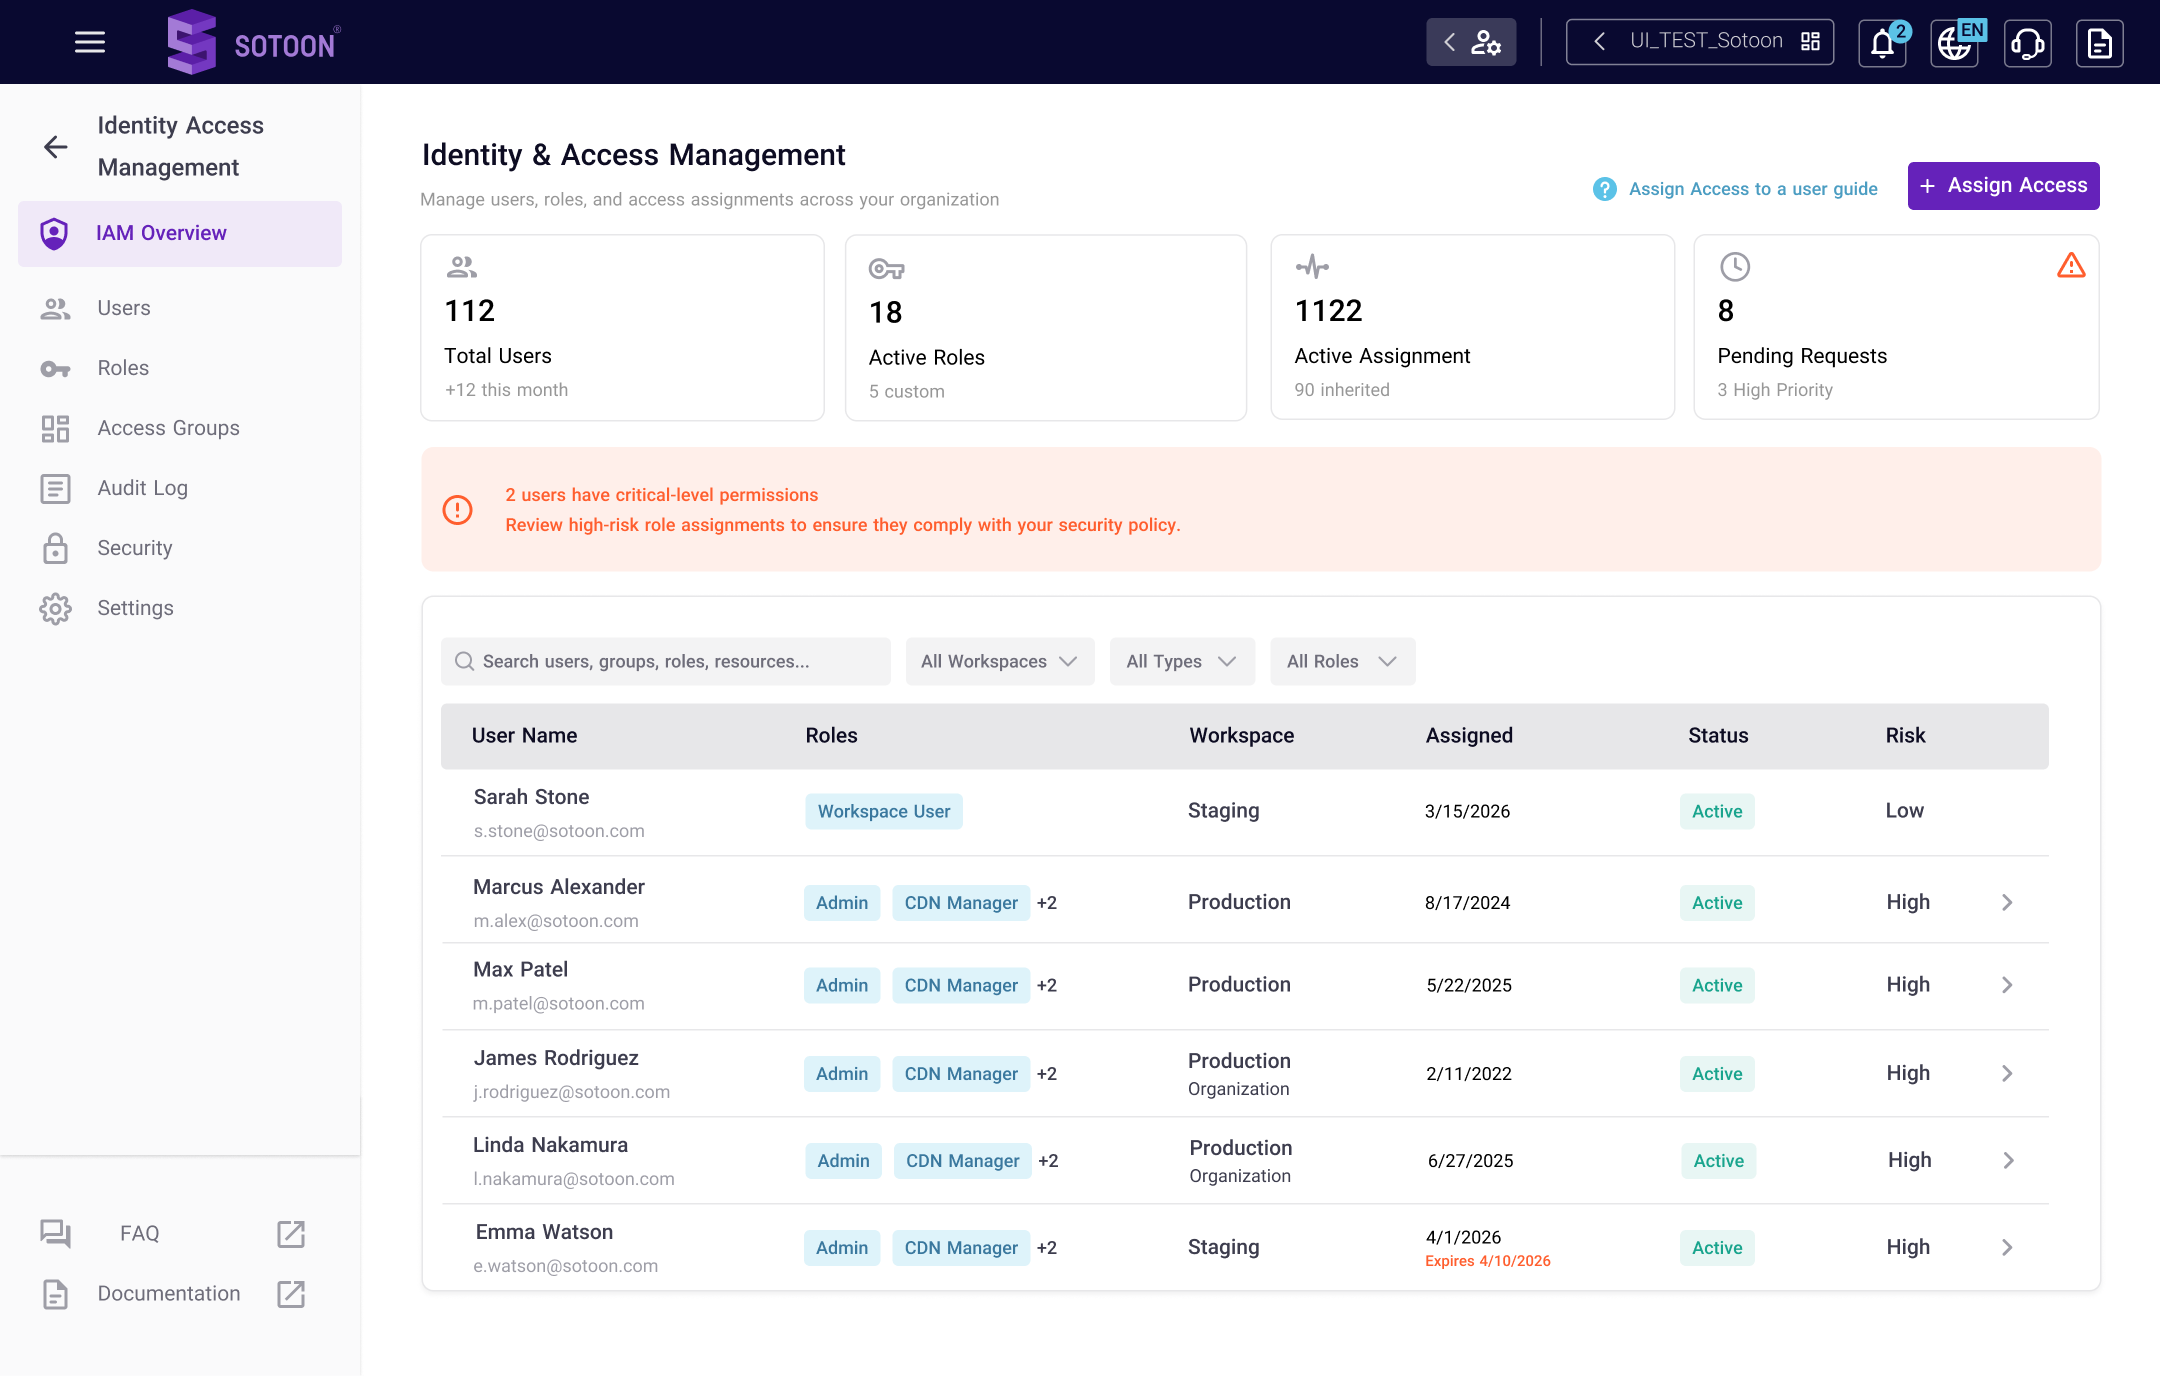The height and width of the screenshot is (1376, 2160).
Task: Open FAQ external link icon
Action: pyautogui.click(x=291, y=1234)
